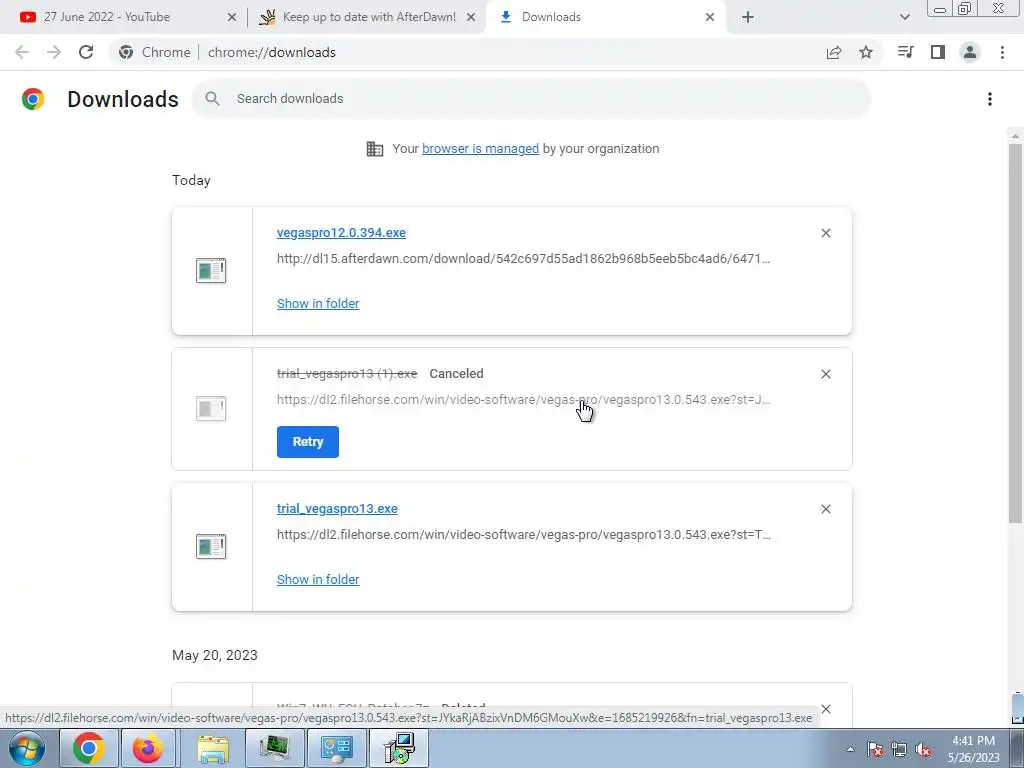Open the media control icon in toolbar
Screen dimensions: 1024x768
[905, 52]
